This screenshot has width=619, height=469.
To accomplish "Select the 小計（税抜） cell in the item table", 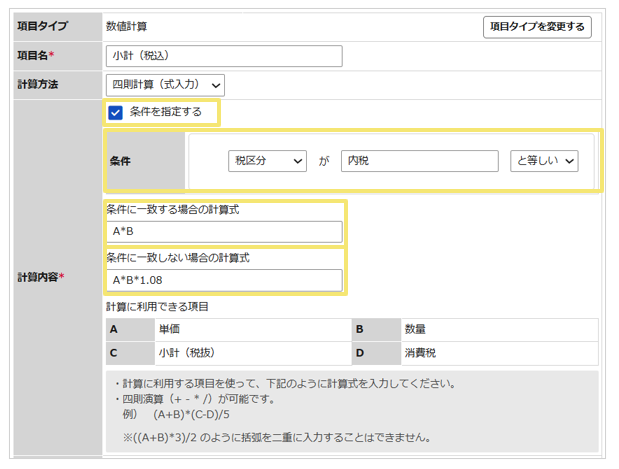I will [253, 353].
